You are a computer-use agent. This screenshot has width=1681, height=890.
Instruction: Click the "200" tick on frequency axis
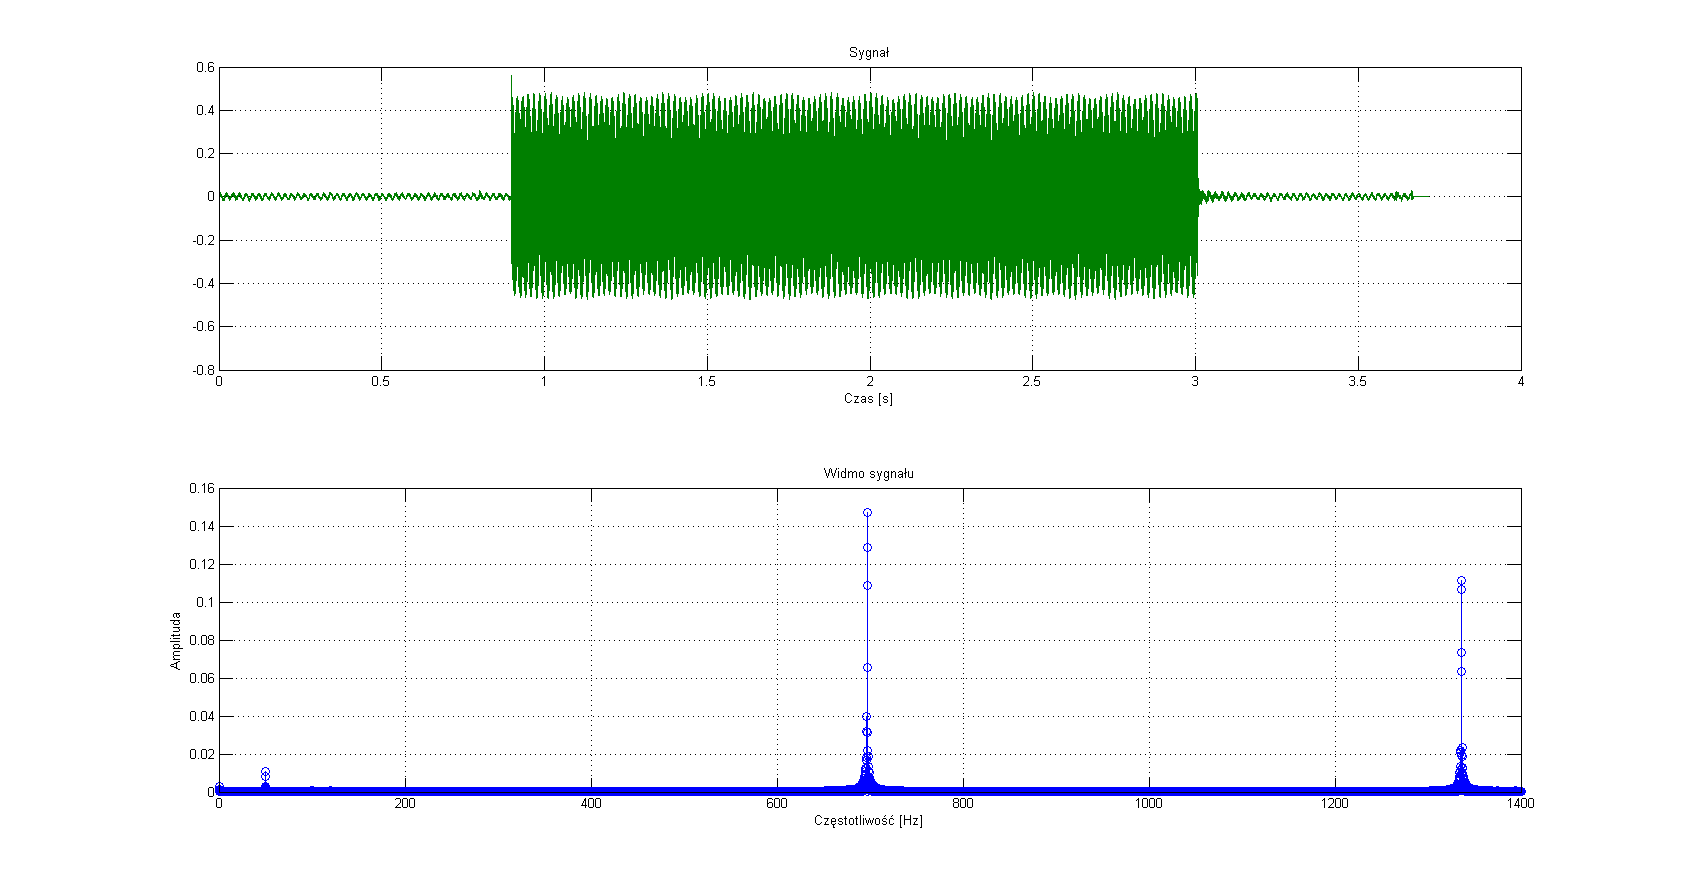click(404, 803)
